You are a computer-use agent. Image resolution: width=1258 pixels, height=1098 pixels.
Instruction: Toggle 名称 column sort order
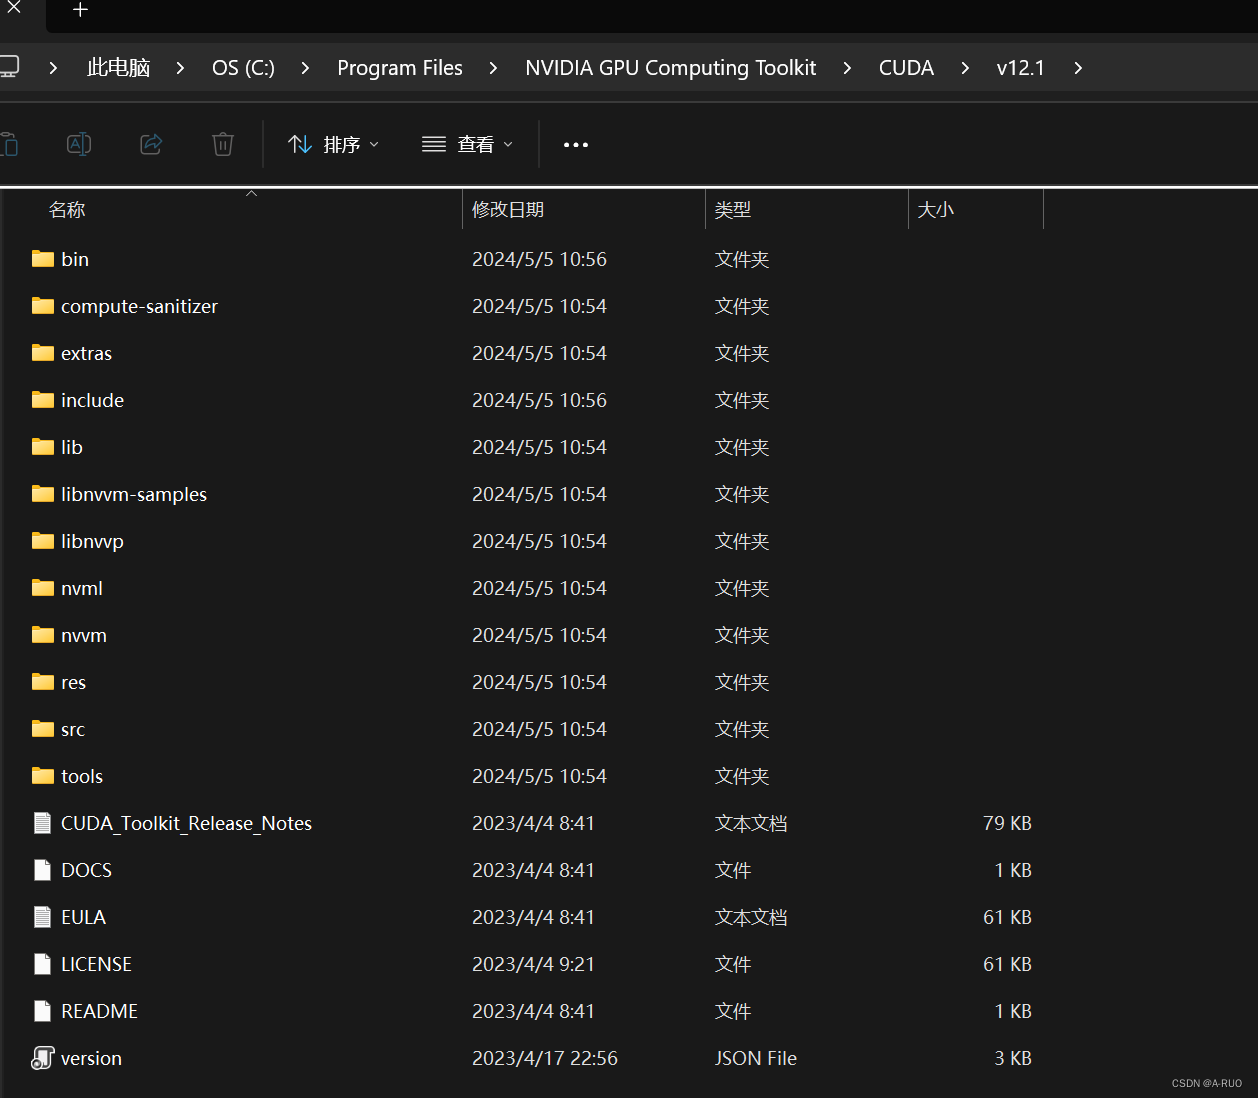pyautogui.click(x=66, y=209)
